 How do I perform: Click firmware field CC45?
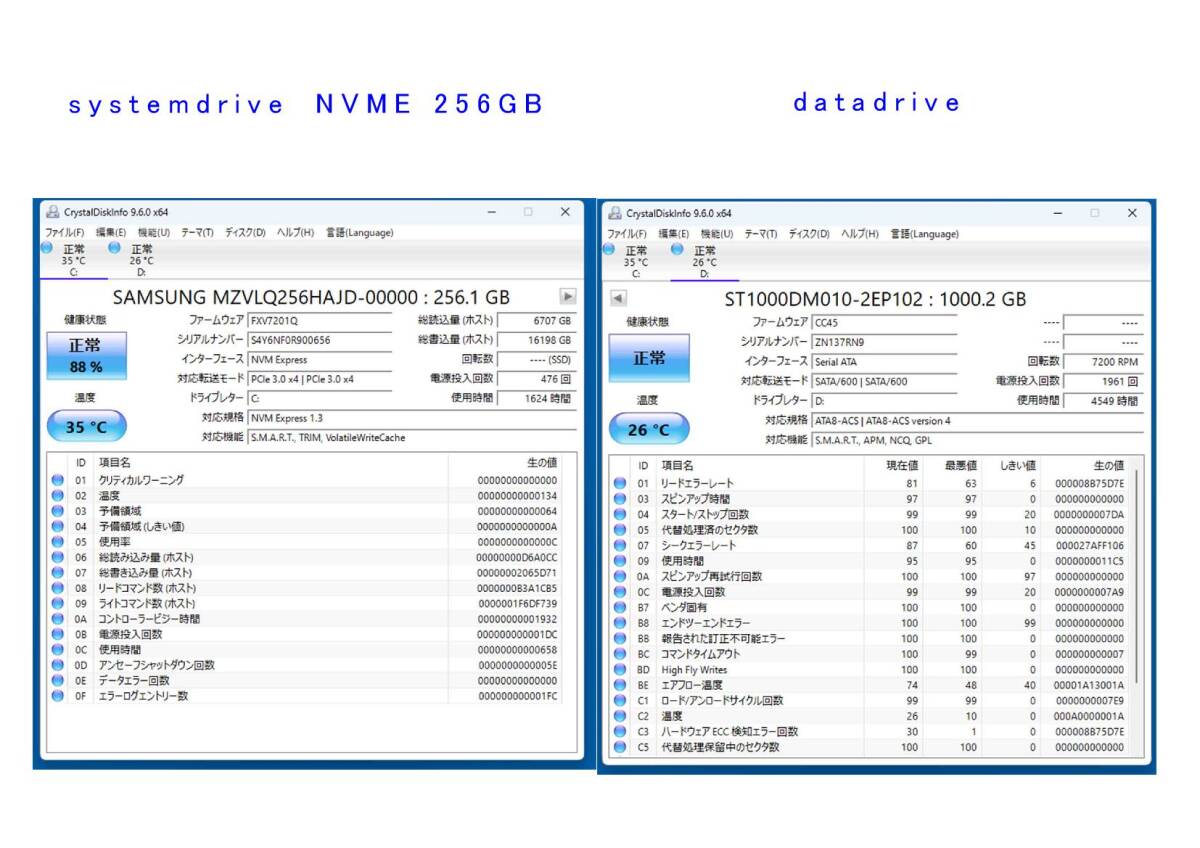click(884, 323)
